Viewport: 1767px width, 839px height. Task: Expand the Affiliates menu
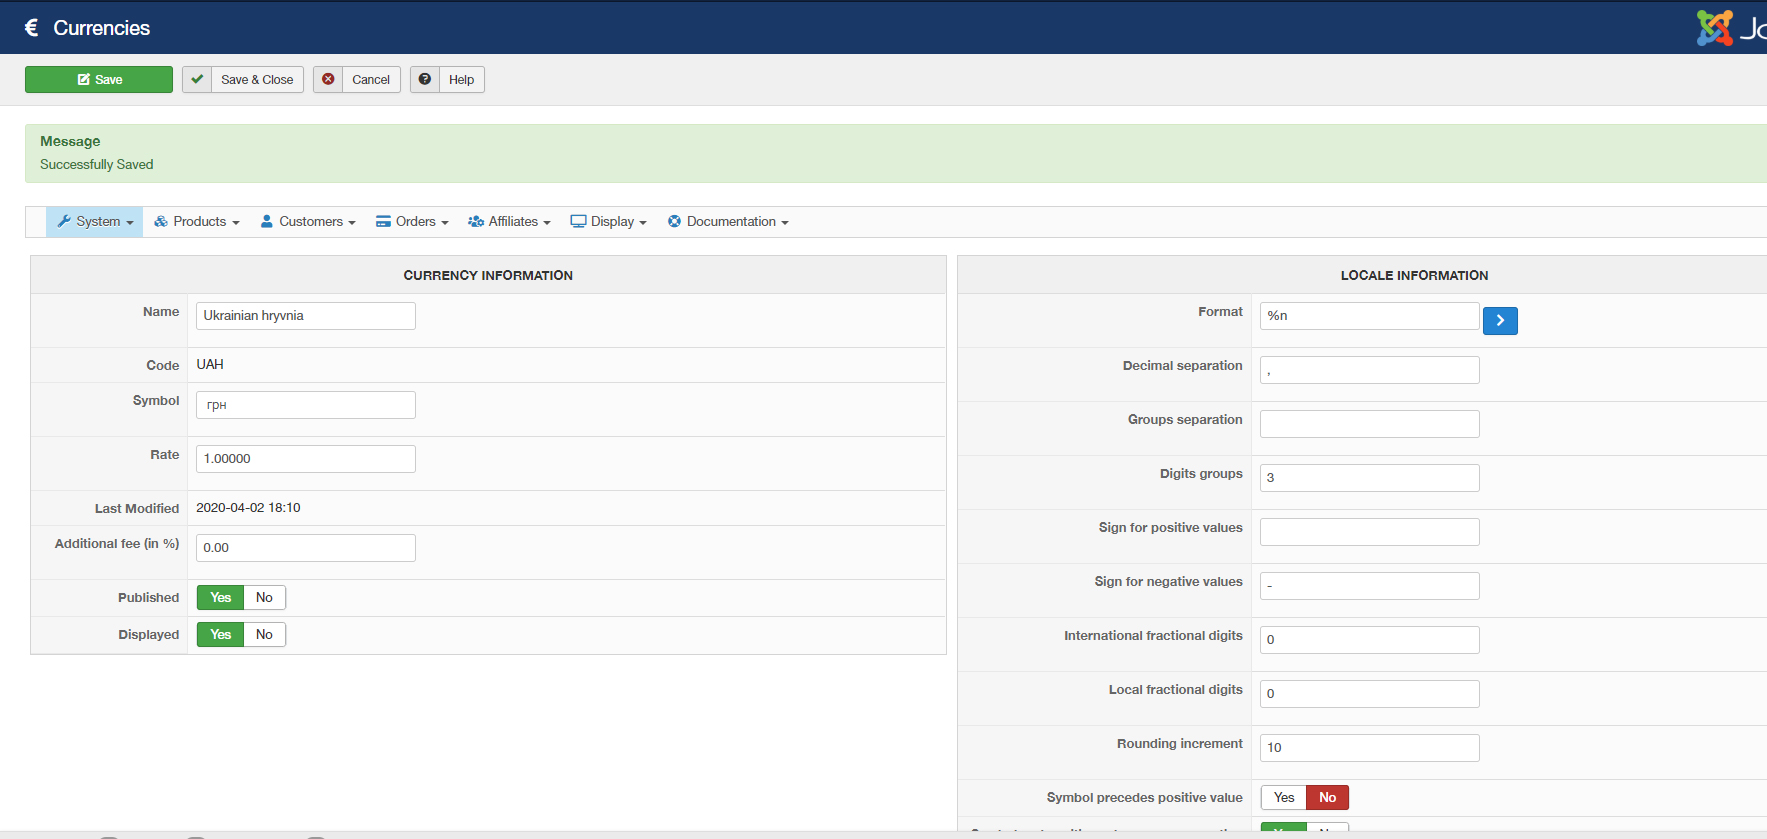[509, 222]
